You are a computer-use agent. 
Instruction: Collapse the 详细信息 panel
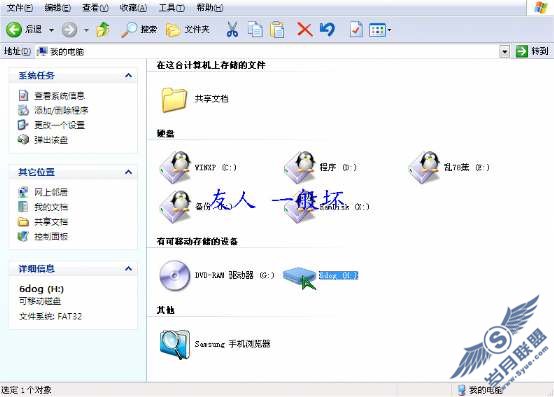coord(128,269)
